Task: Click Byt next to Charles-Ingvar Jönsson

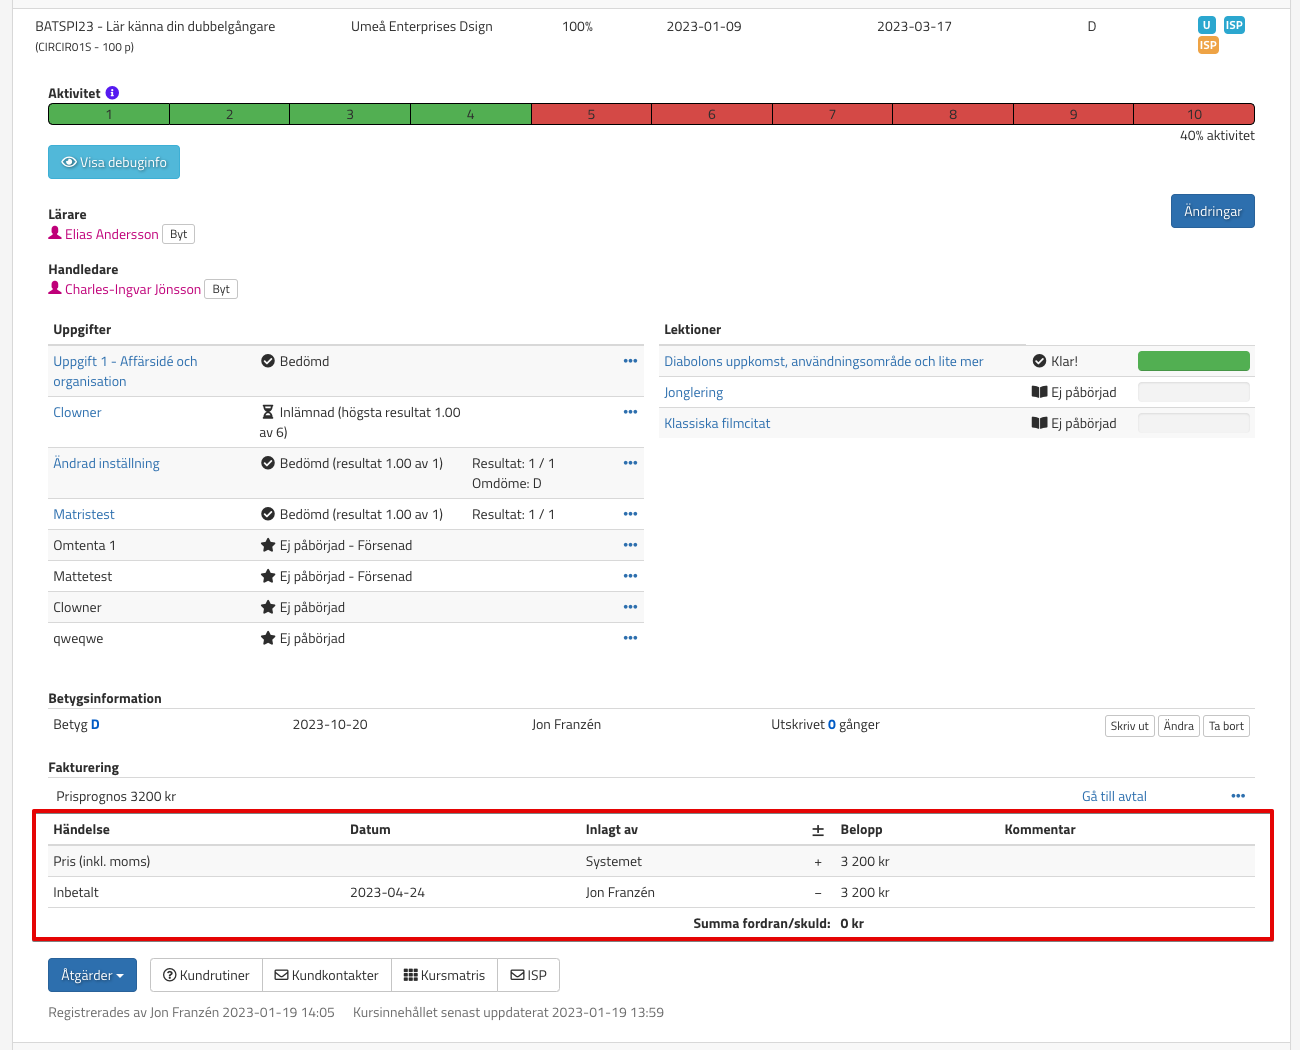Action: [x=221, y=289]
